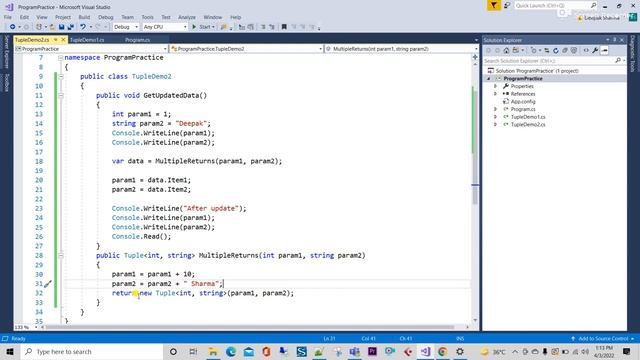640x360 pixels.
Task: Click the Save icon in toolbar
Action: (61, 27)
